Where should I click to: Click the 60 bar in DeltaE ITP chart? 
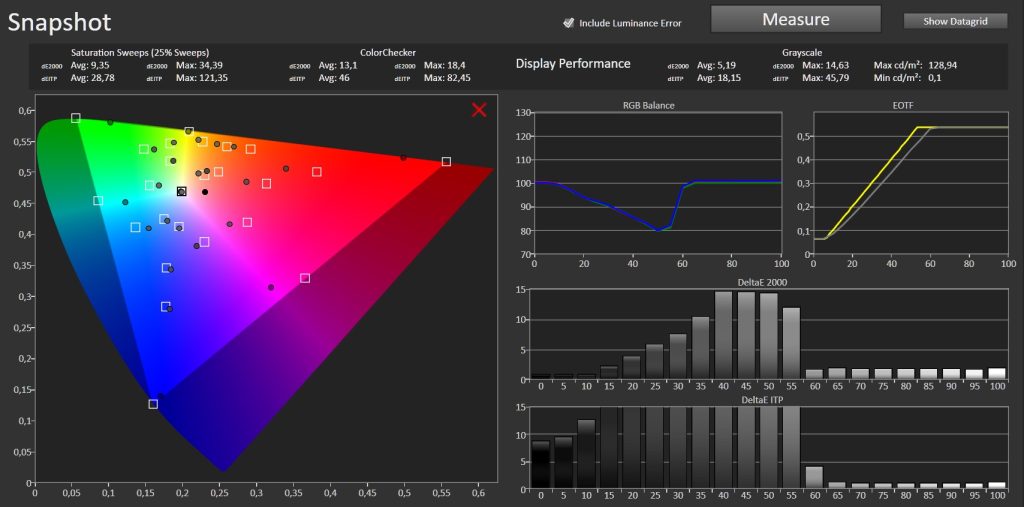(814, 476)
